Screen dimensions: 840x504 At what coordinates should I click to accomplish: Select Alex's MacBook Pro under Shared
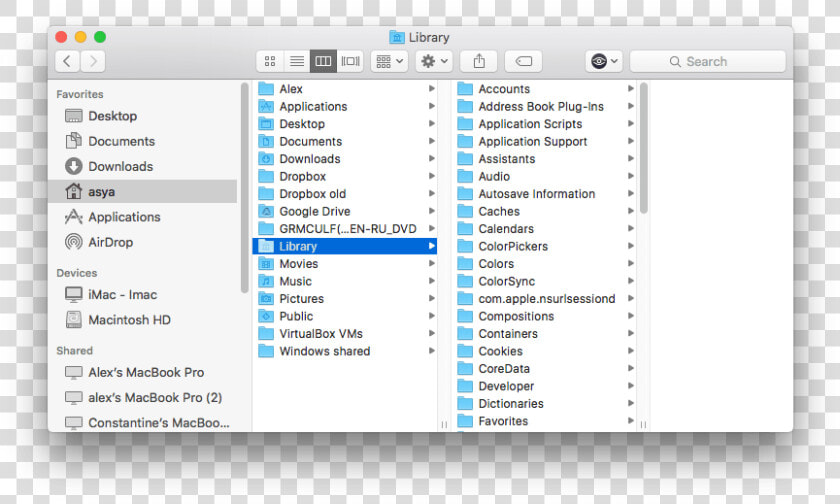tap(143, 372)
